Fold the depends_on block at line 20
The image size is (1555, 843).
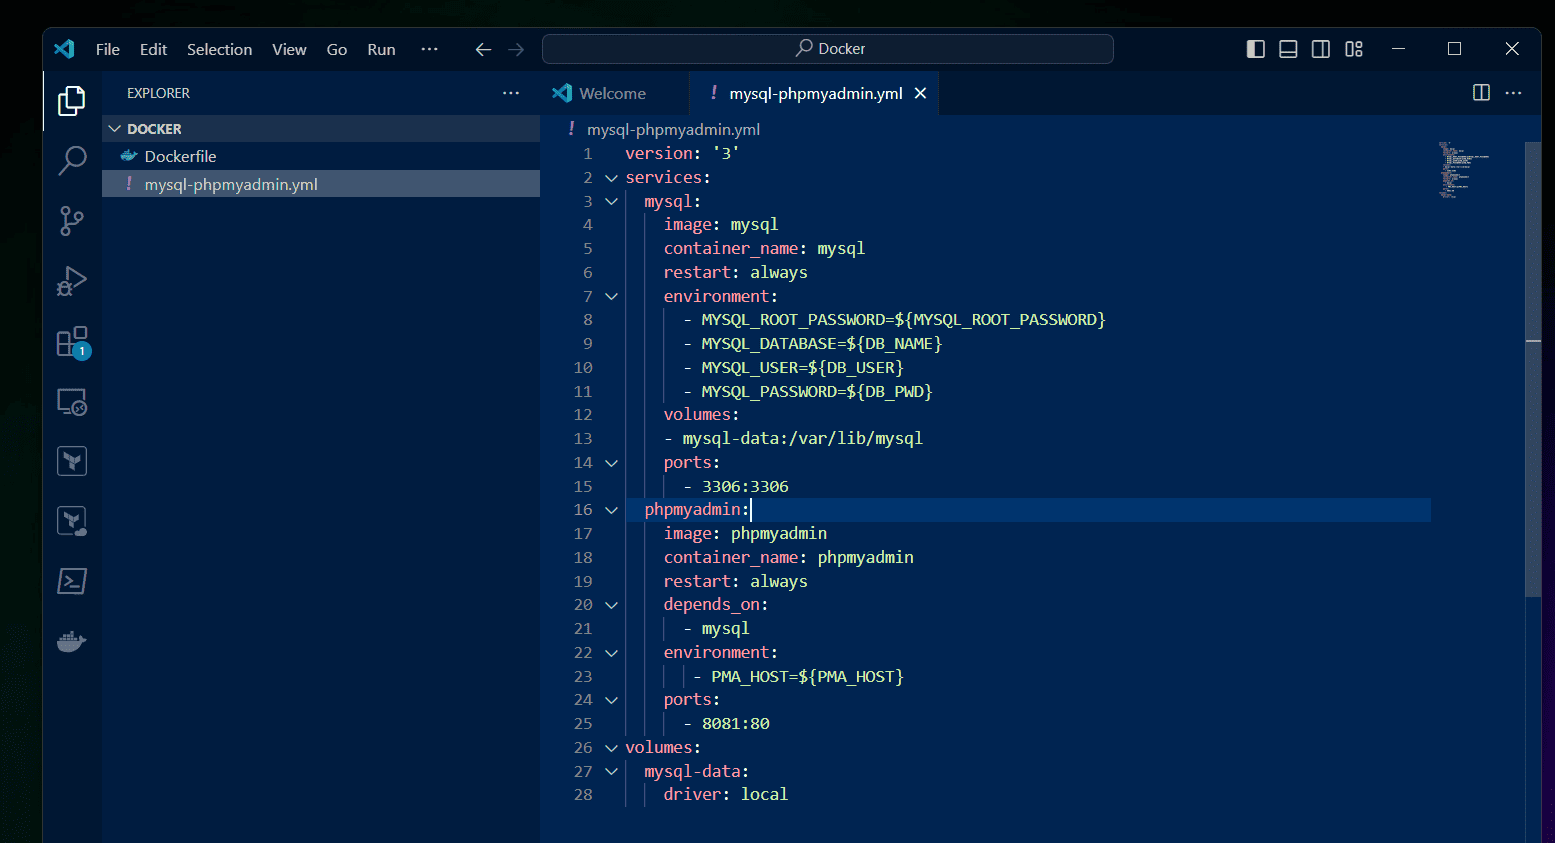(611, 605)
